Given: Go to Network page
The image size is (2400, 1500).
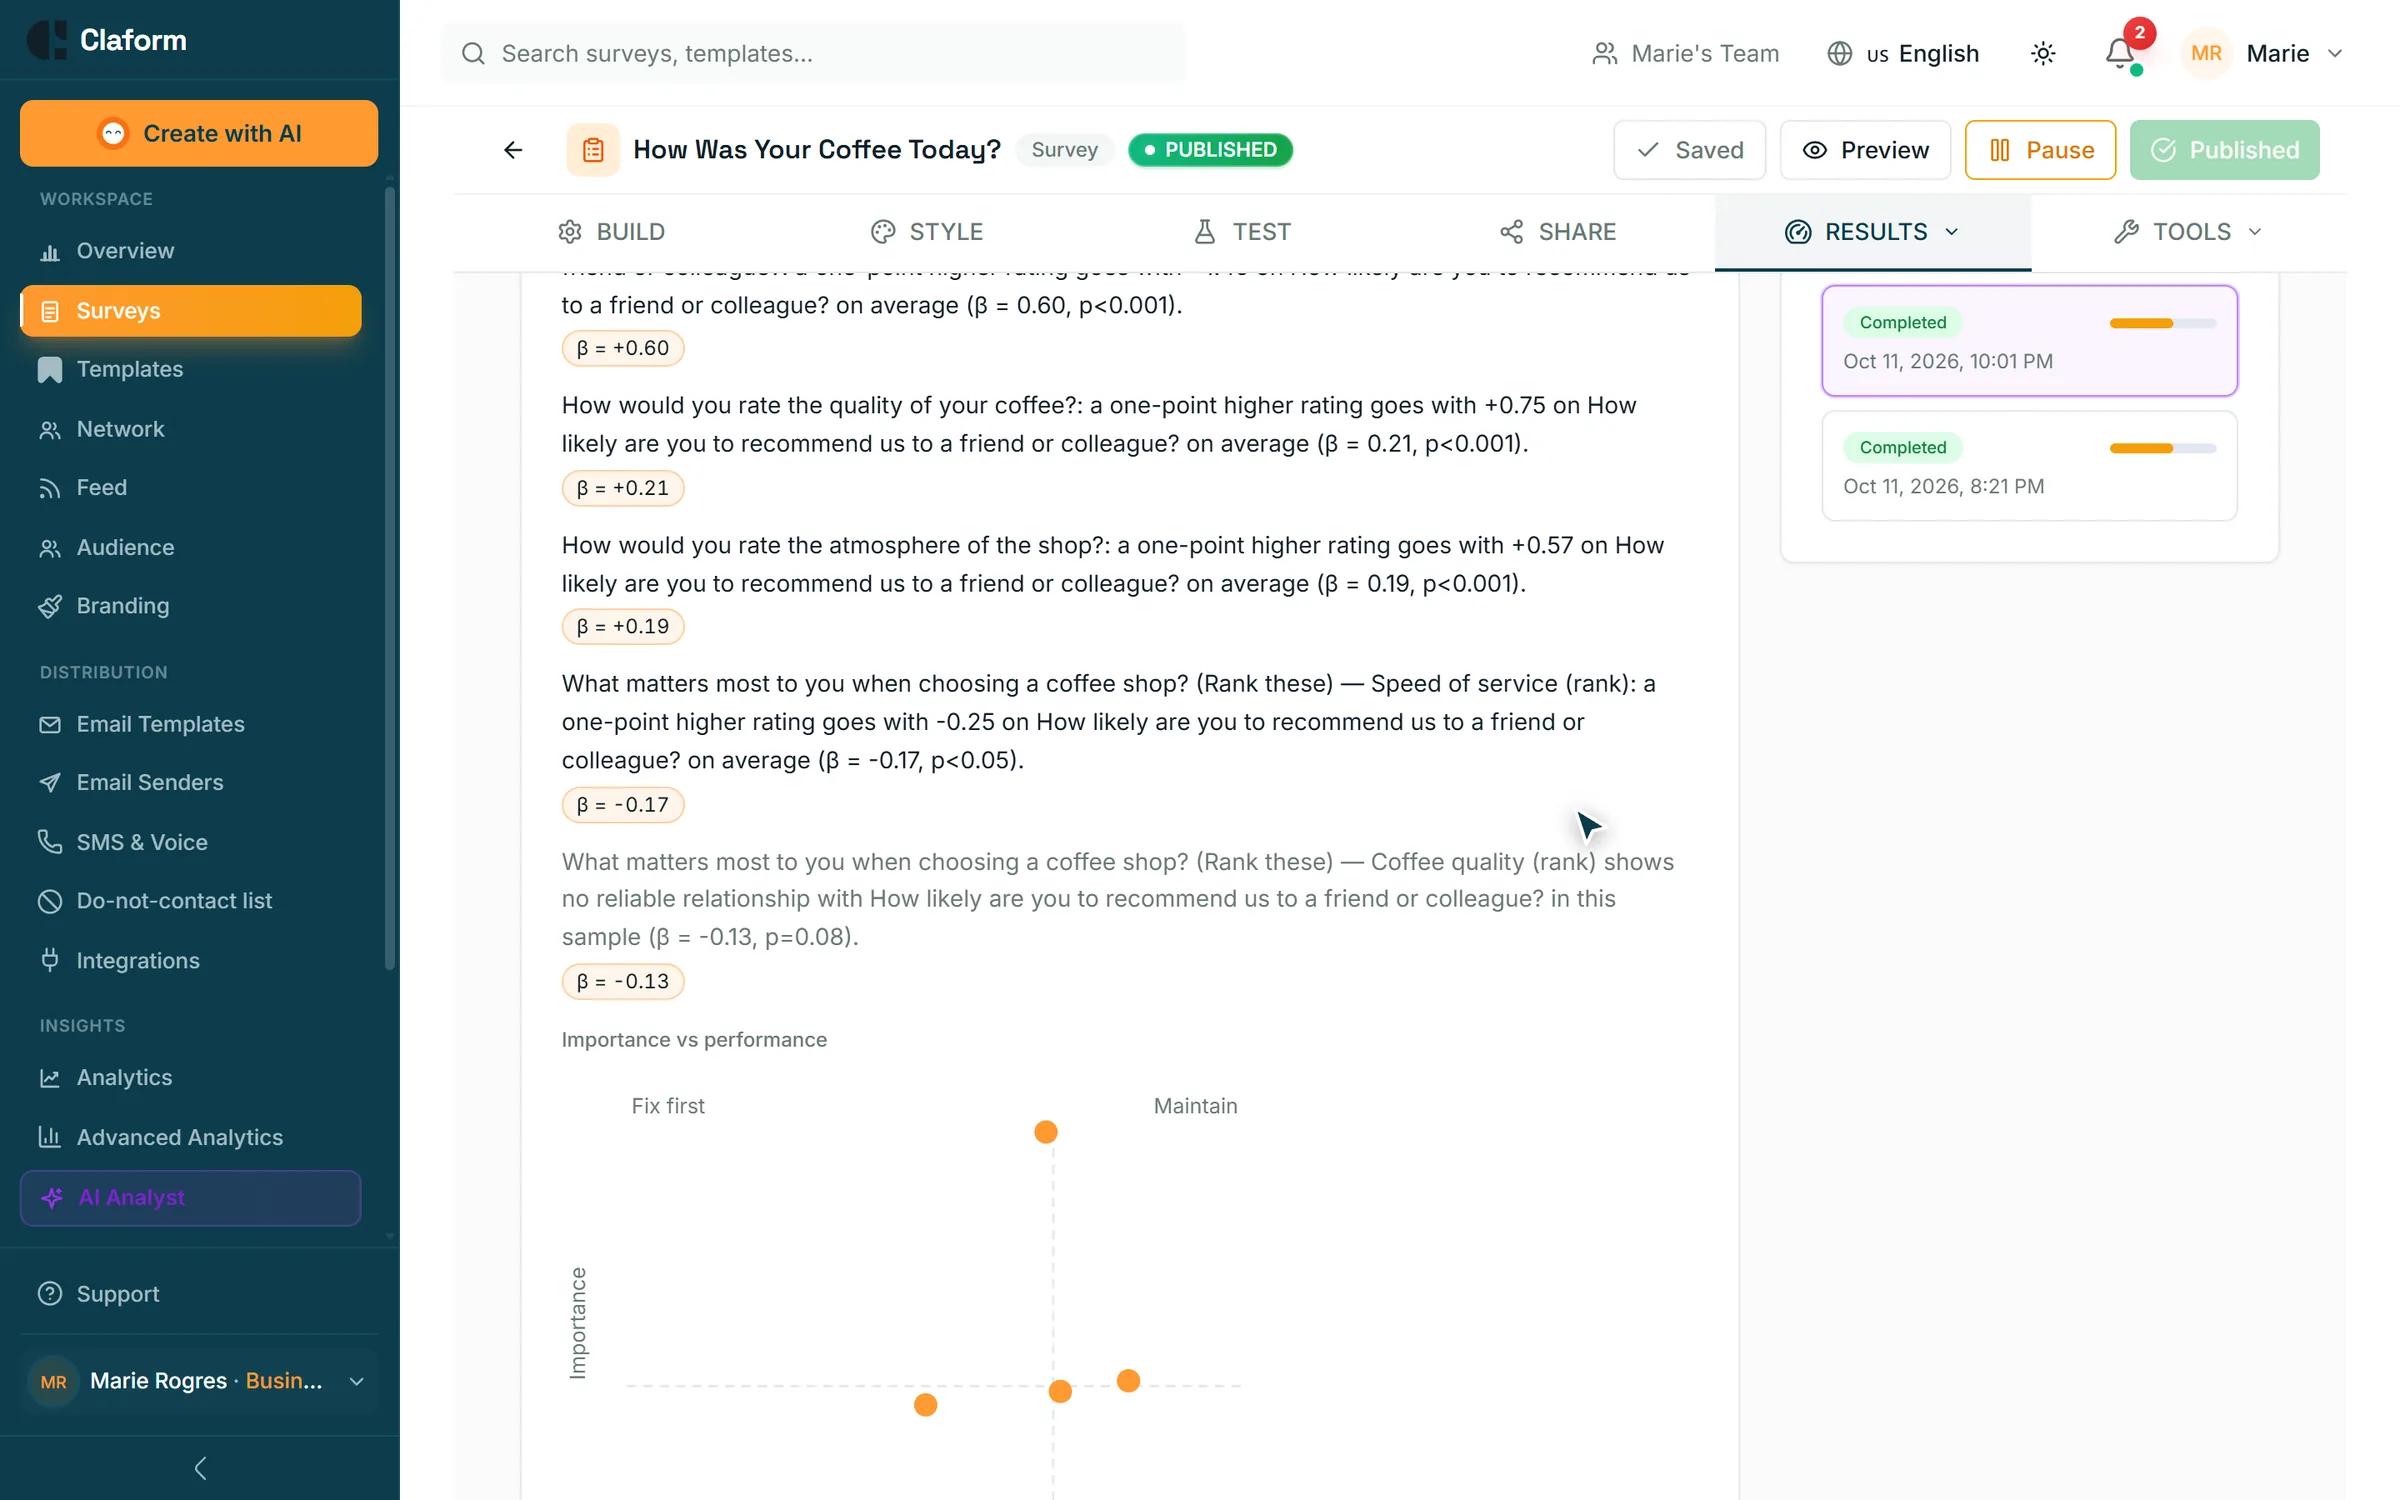Looking at the screenshot, I should (x=190, y=429).
